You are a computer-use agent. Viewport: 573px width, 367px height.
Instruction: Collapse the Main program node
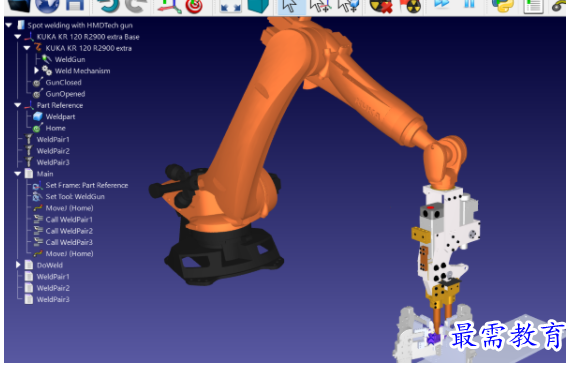[18, 174]
